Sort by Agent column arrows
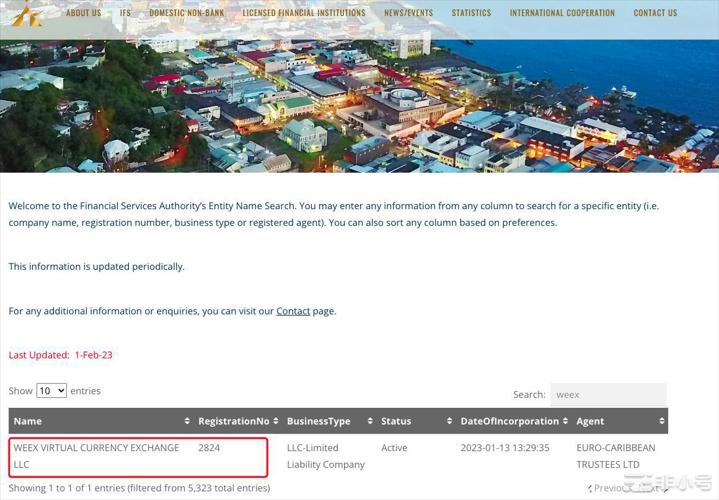 tap(661, 421)
